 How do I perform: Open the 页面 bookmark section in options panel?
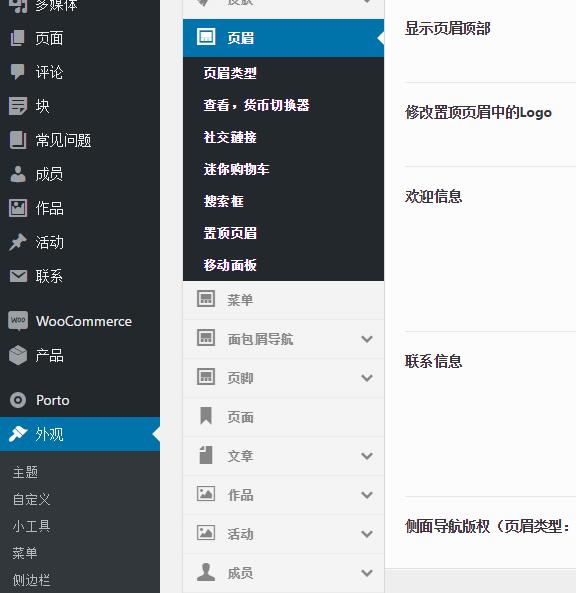pos(283,417)
